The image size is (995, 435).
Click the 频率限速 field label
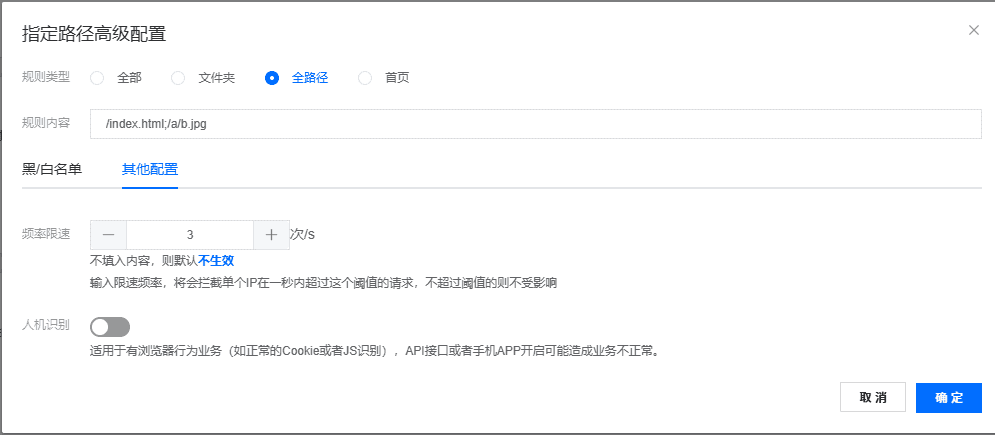coord(46,234)
